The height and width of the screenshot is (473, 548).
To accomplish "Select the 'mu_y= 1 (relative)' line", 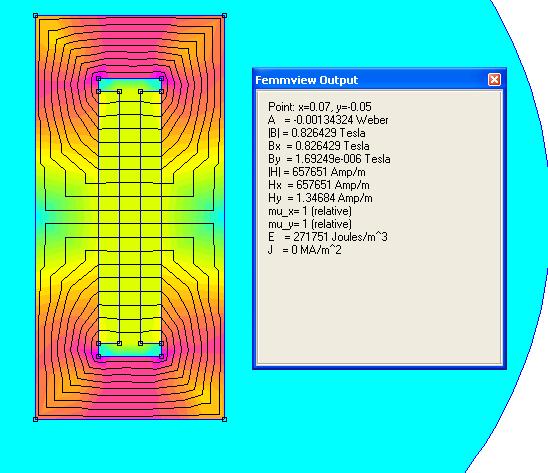I will point(310,224).
